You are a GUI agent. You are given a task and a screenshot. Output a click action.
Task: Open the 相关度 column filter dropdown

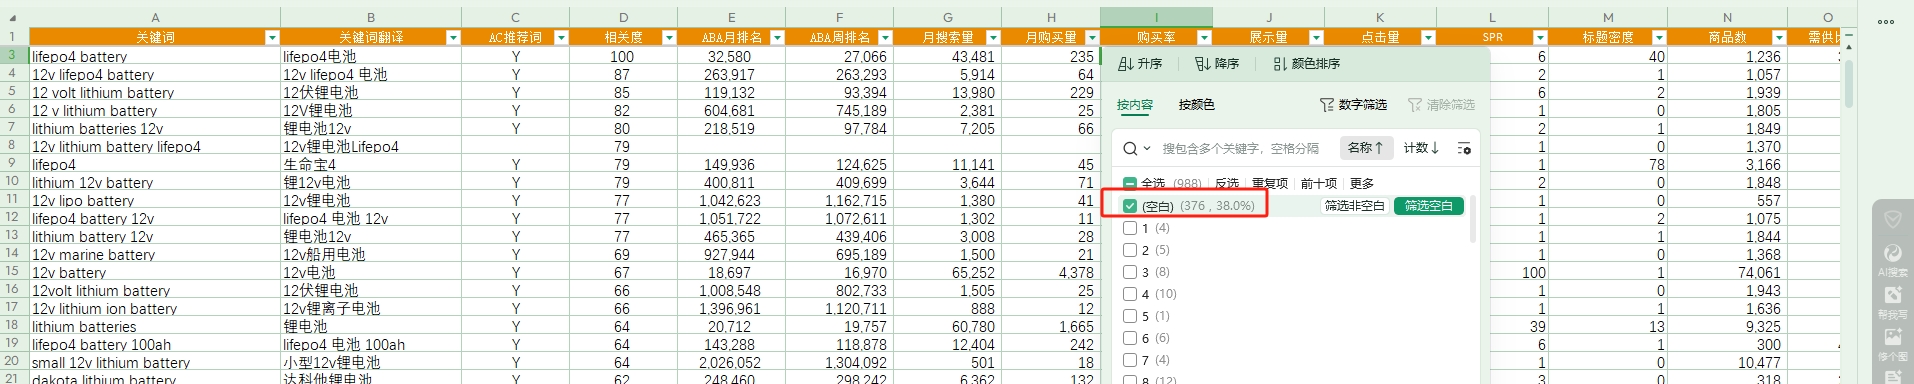tap(669, 38)
